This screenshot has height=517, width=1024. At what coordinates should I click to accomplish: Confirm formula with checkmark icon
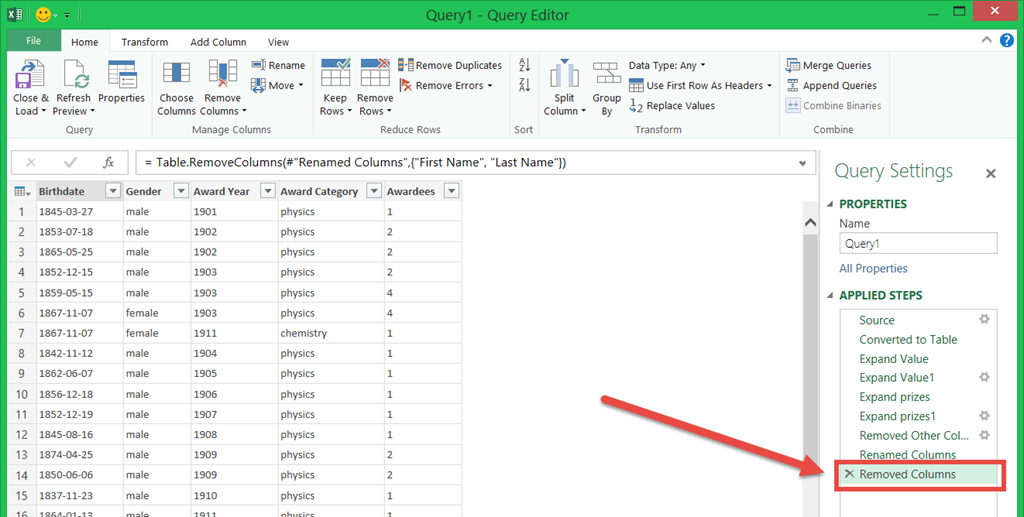[x=70, y=162]
